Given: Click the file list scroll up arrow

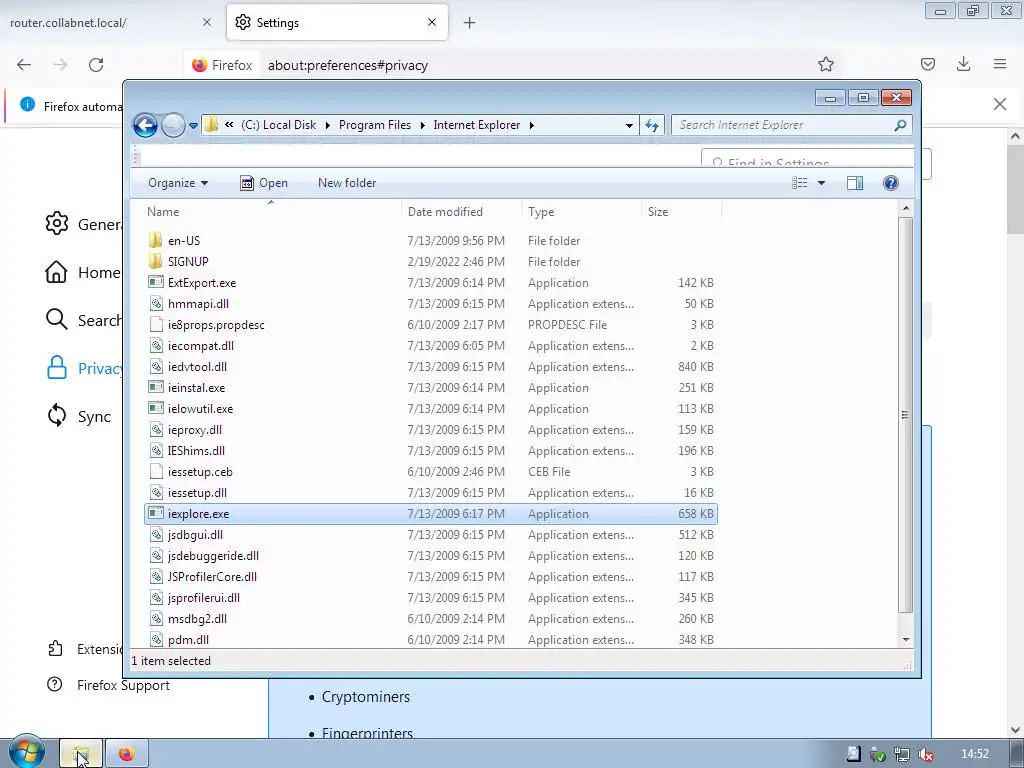Looking at the screenshot, I should pos(906,208).
